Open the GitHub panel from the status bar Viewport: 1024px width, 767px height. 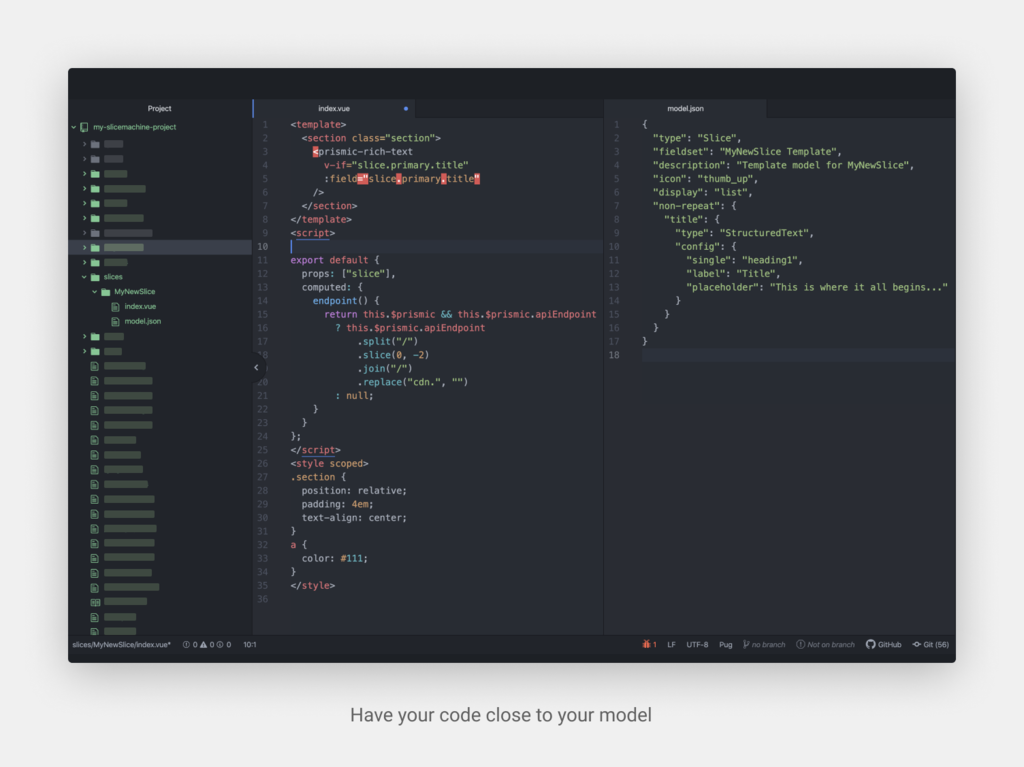[883, 645]
